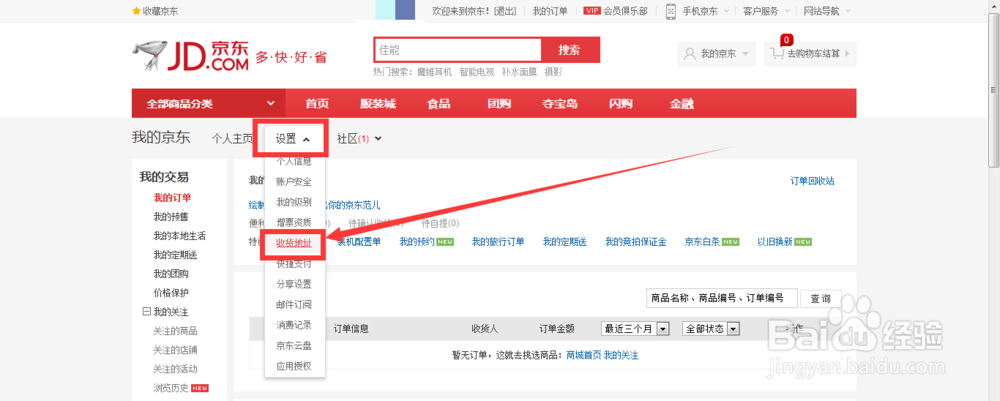The width and height of the screenshot is (1000, 401).
Task: Click the 商城首页 link
Action: [x=584, y=355]
